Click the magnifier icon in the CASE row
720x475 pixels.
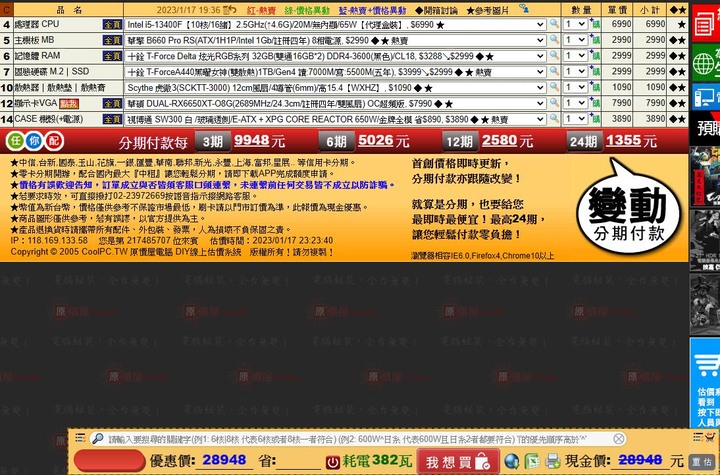(554, 118)
